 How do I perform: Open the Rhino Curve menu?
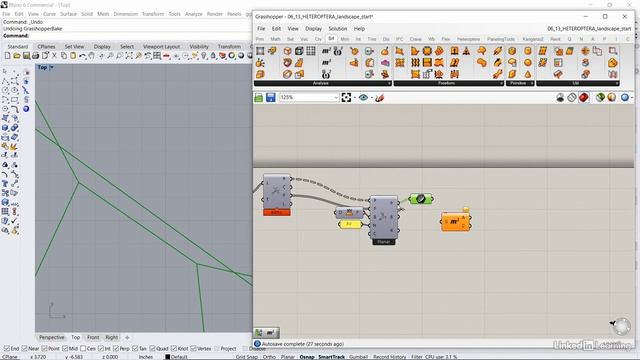(49, 14)
